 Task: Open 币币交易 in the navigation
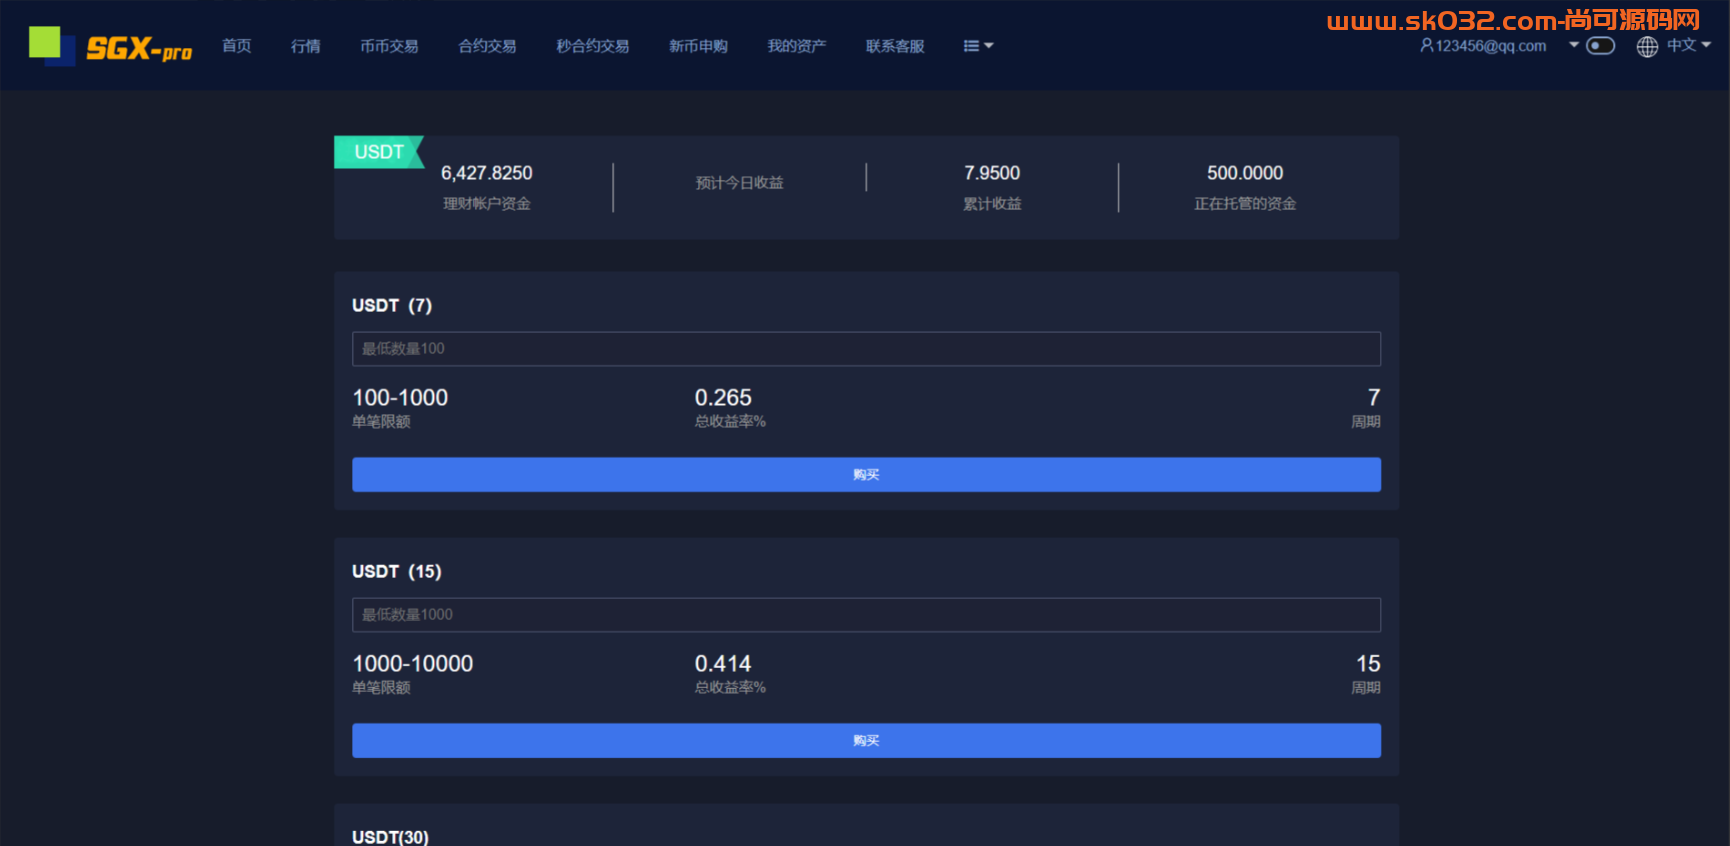pos(389,46)
